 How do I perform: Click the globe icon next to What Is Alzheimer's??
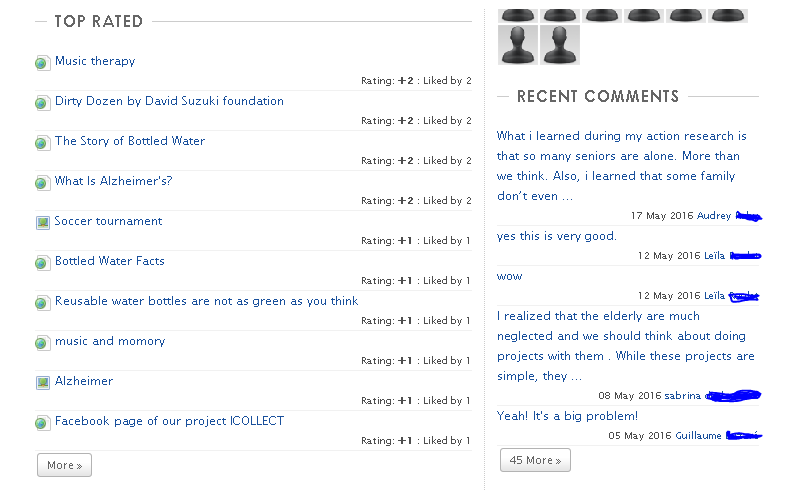point(43,183)
